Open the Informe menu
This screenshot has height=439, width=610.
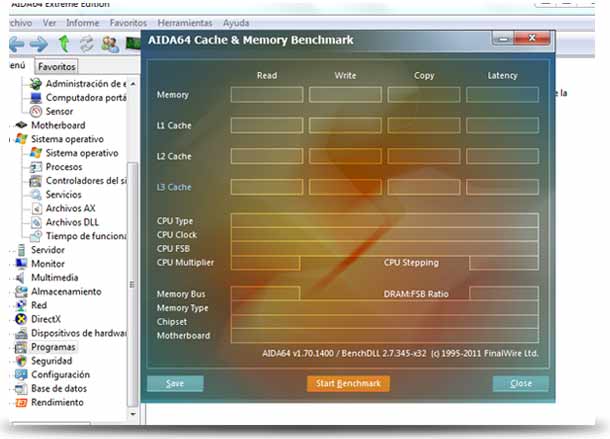(x=82, y=23)
